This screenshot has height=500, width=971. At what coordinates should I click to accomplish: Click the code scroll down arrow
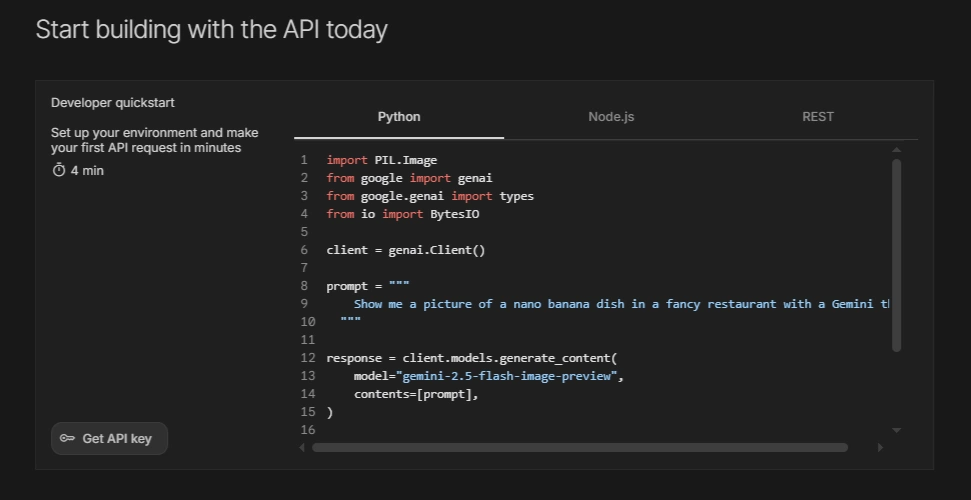pyautogui.click(x=896, y=430)
